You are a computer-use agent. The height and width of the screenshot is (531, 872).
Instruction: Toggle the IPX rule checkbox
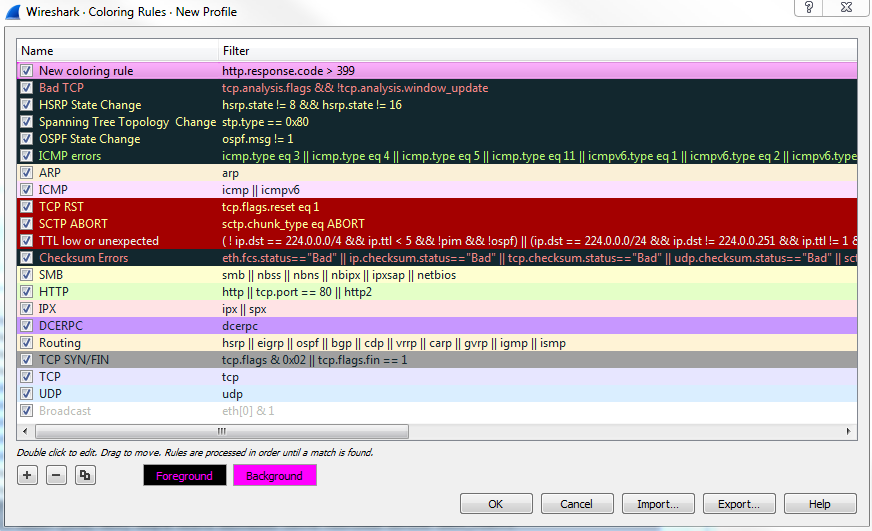pos(26,309)
